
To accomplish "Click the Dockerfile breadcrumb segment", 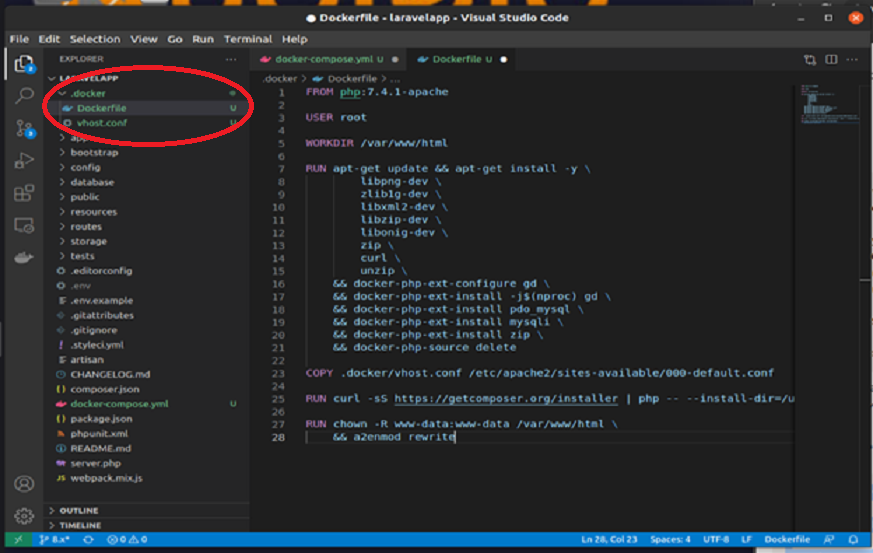I will pos(352,79).
